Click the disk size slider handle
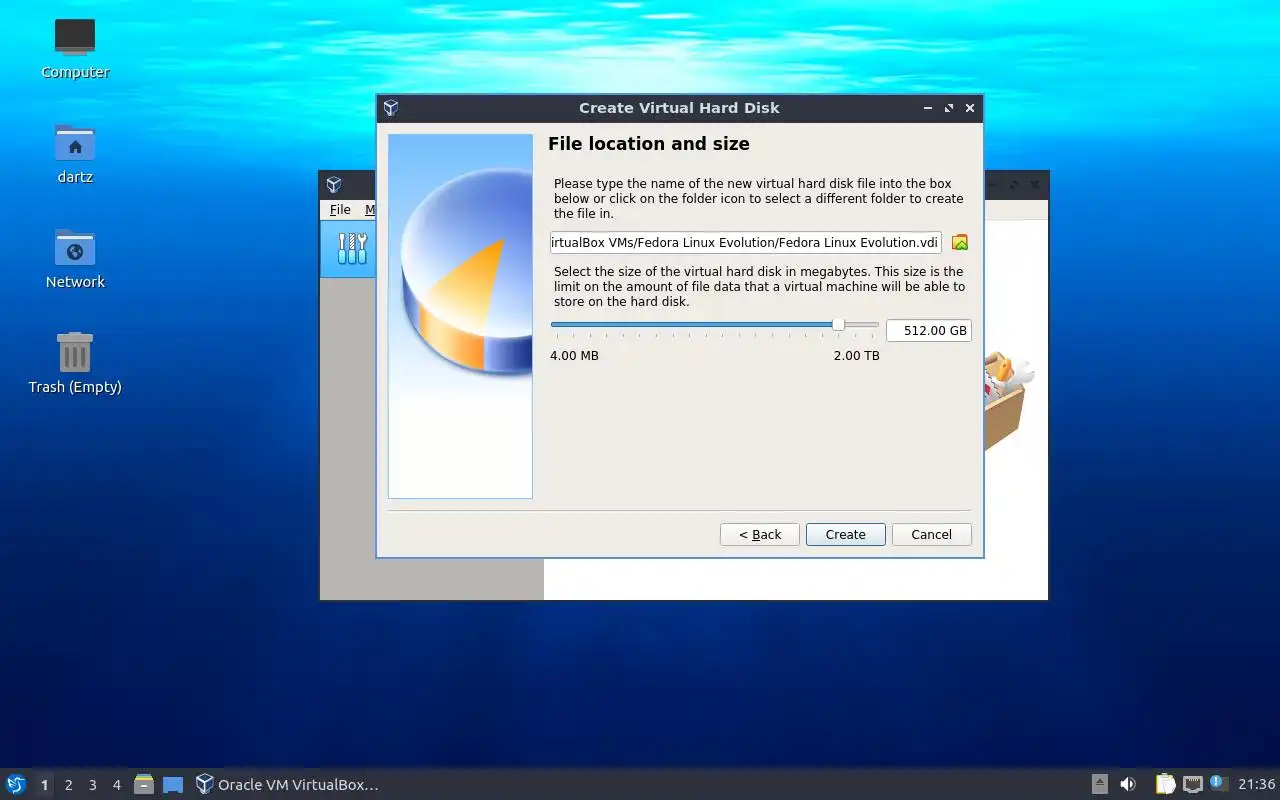The height and width of the screenshot is (800, 1280). point(838,324)
